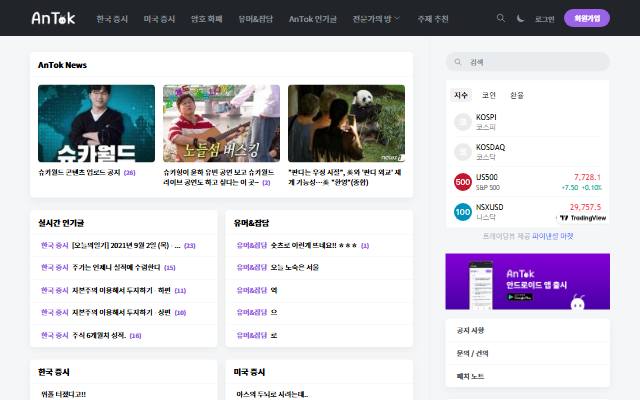Open the AnTok Android app launch banner
This screenshot has width=640, height=400.
528,281
